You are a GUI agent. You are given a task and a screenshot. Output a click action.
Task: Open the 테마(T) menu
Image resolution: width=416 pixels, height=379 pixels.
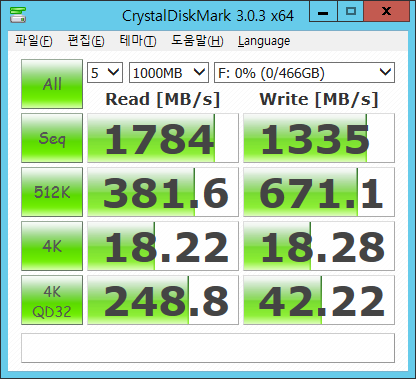[138, 41]
